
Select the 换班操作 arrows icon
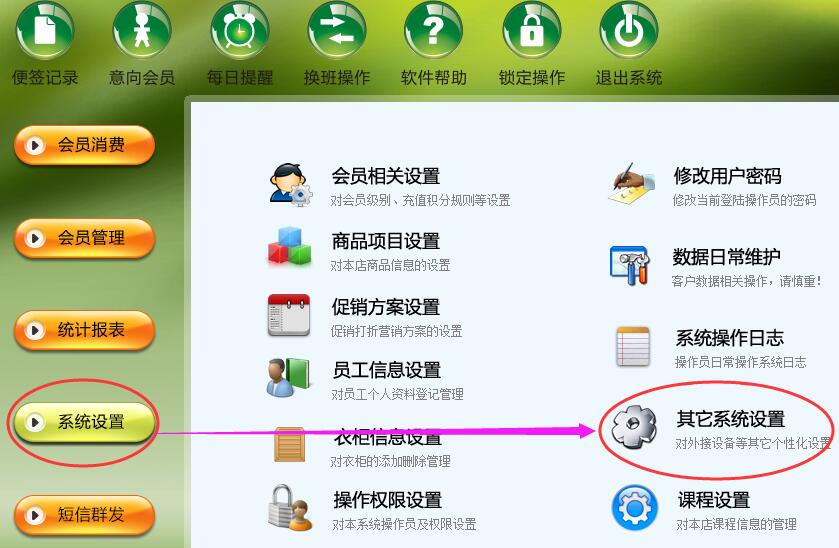(337, 28)
